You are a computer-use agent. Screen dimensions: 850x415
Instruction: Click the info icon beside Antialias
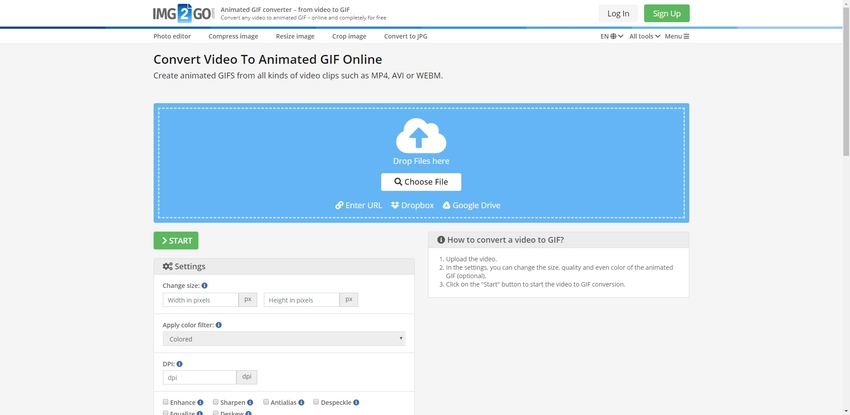pos(301,403)
